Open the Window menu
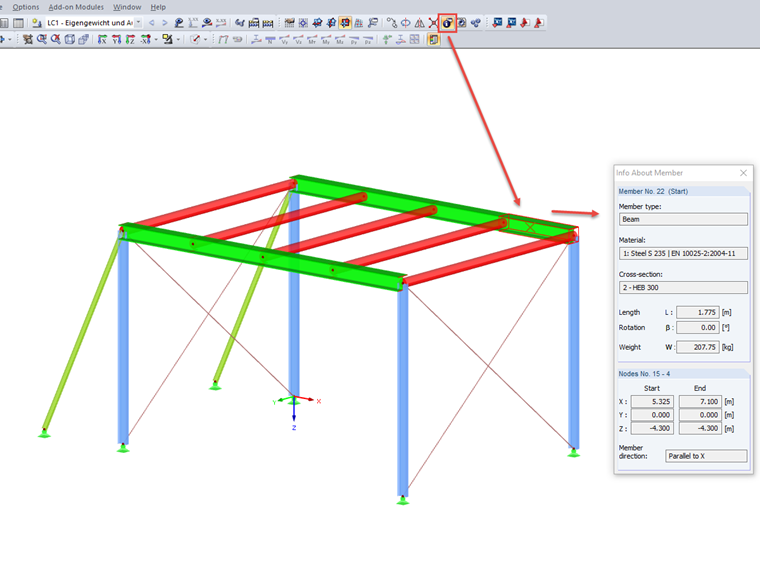 127,7
